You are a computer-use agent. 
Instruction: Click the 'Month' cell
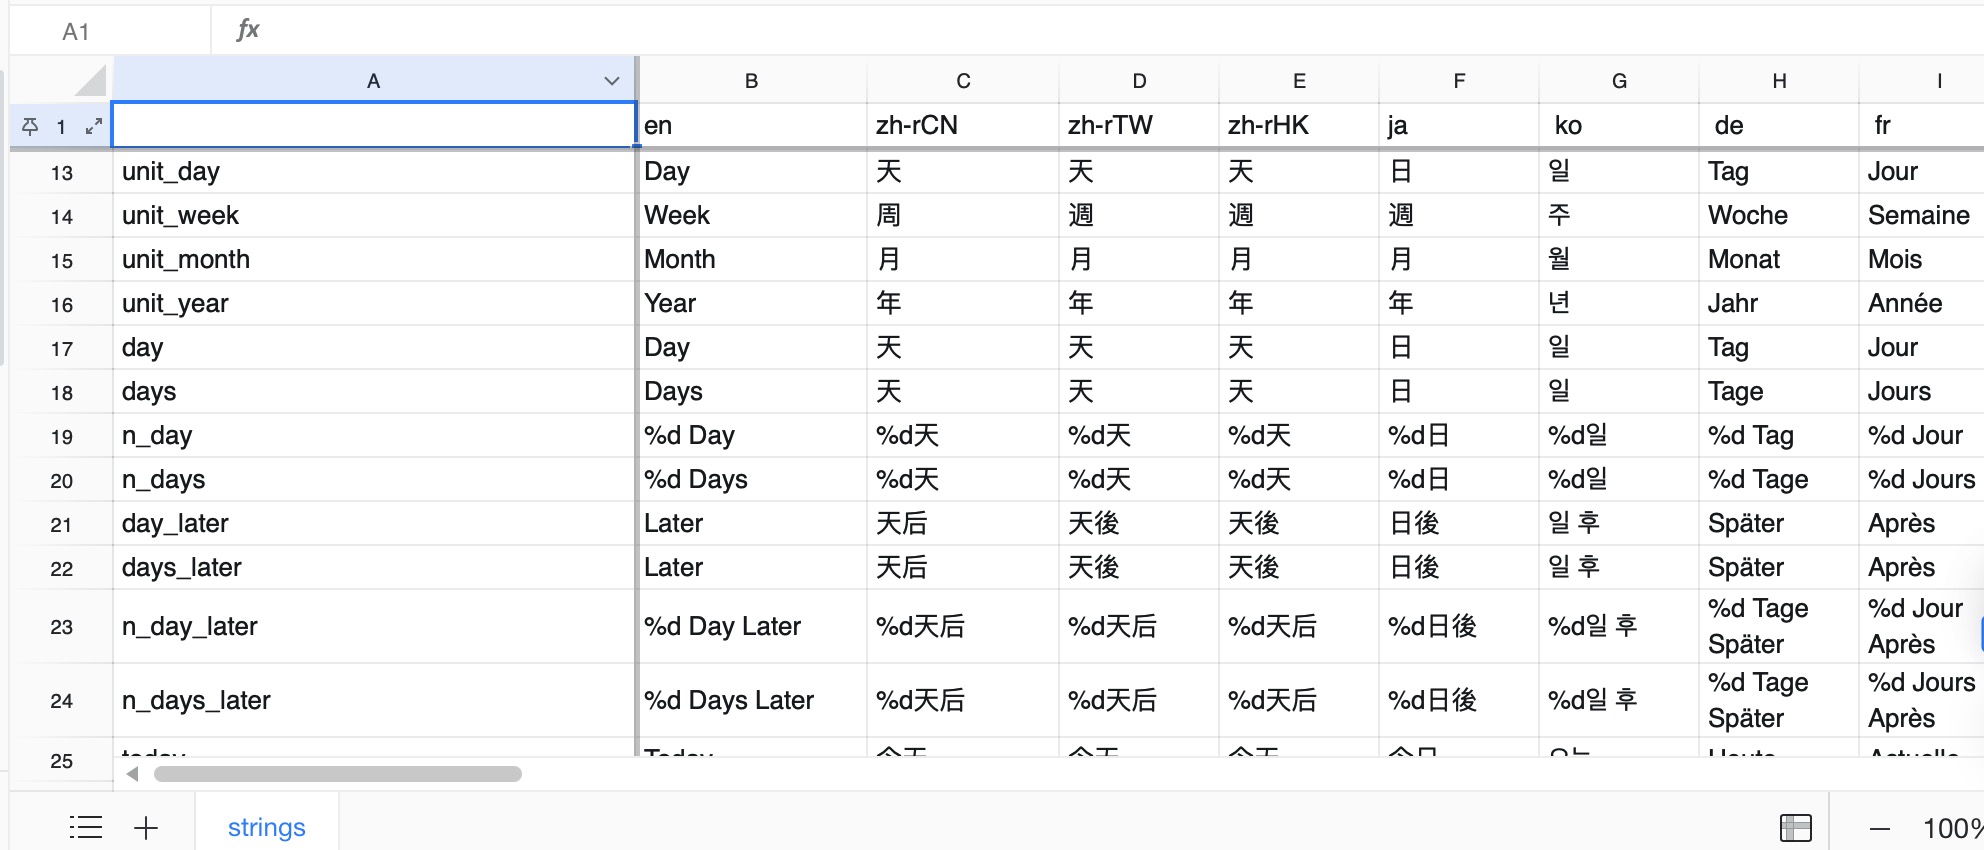click(x=752, y=259)
